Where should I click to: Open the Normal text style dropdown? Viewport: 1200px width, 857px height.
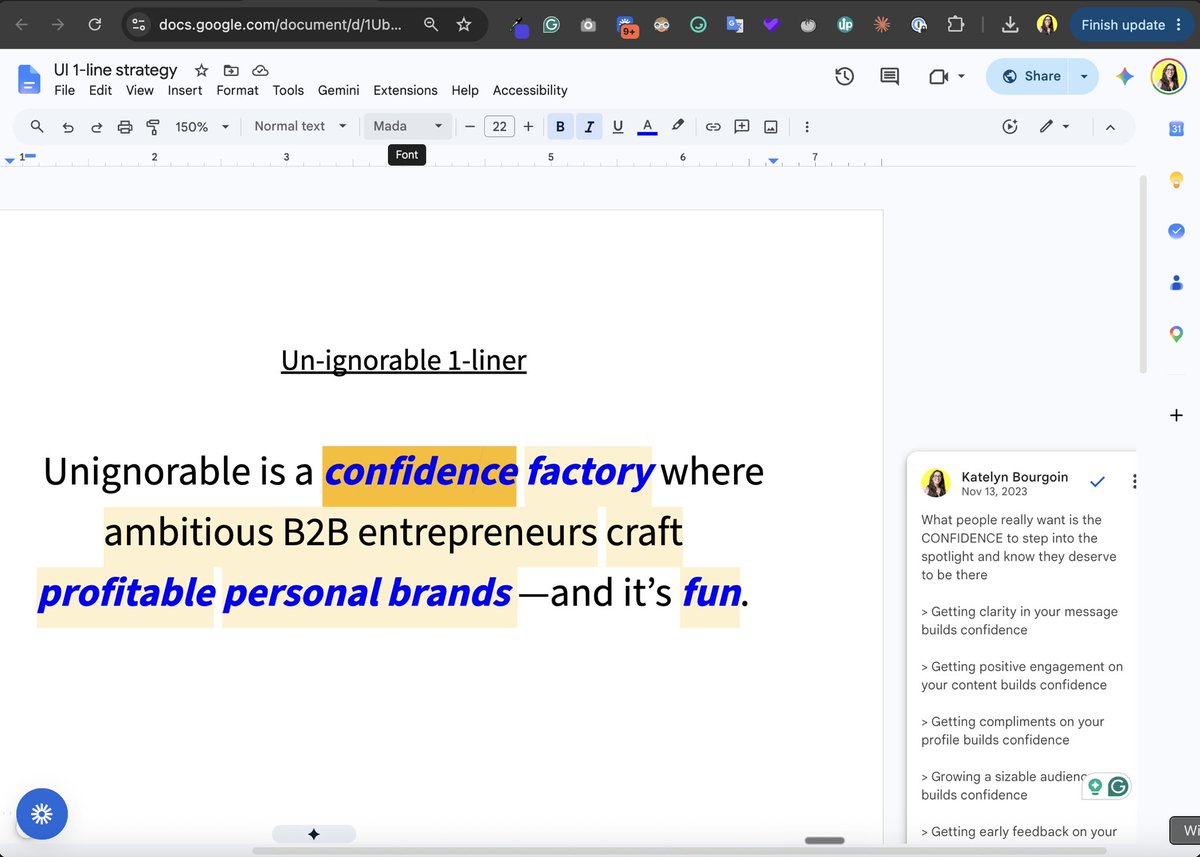pyautogui.click(x=300, y=126)
